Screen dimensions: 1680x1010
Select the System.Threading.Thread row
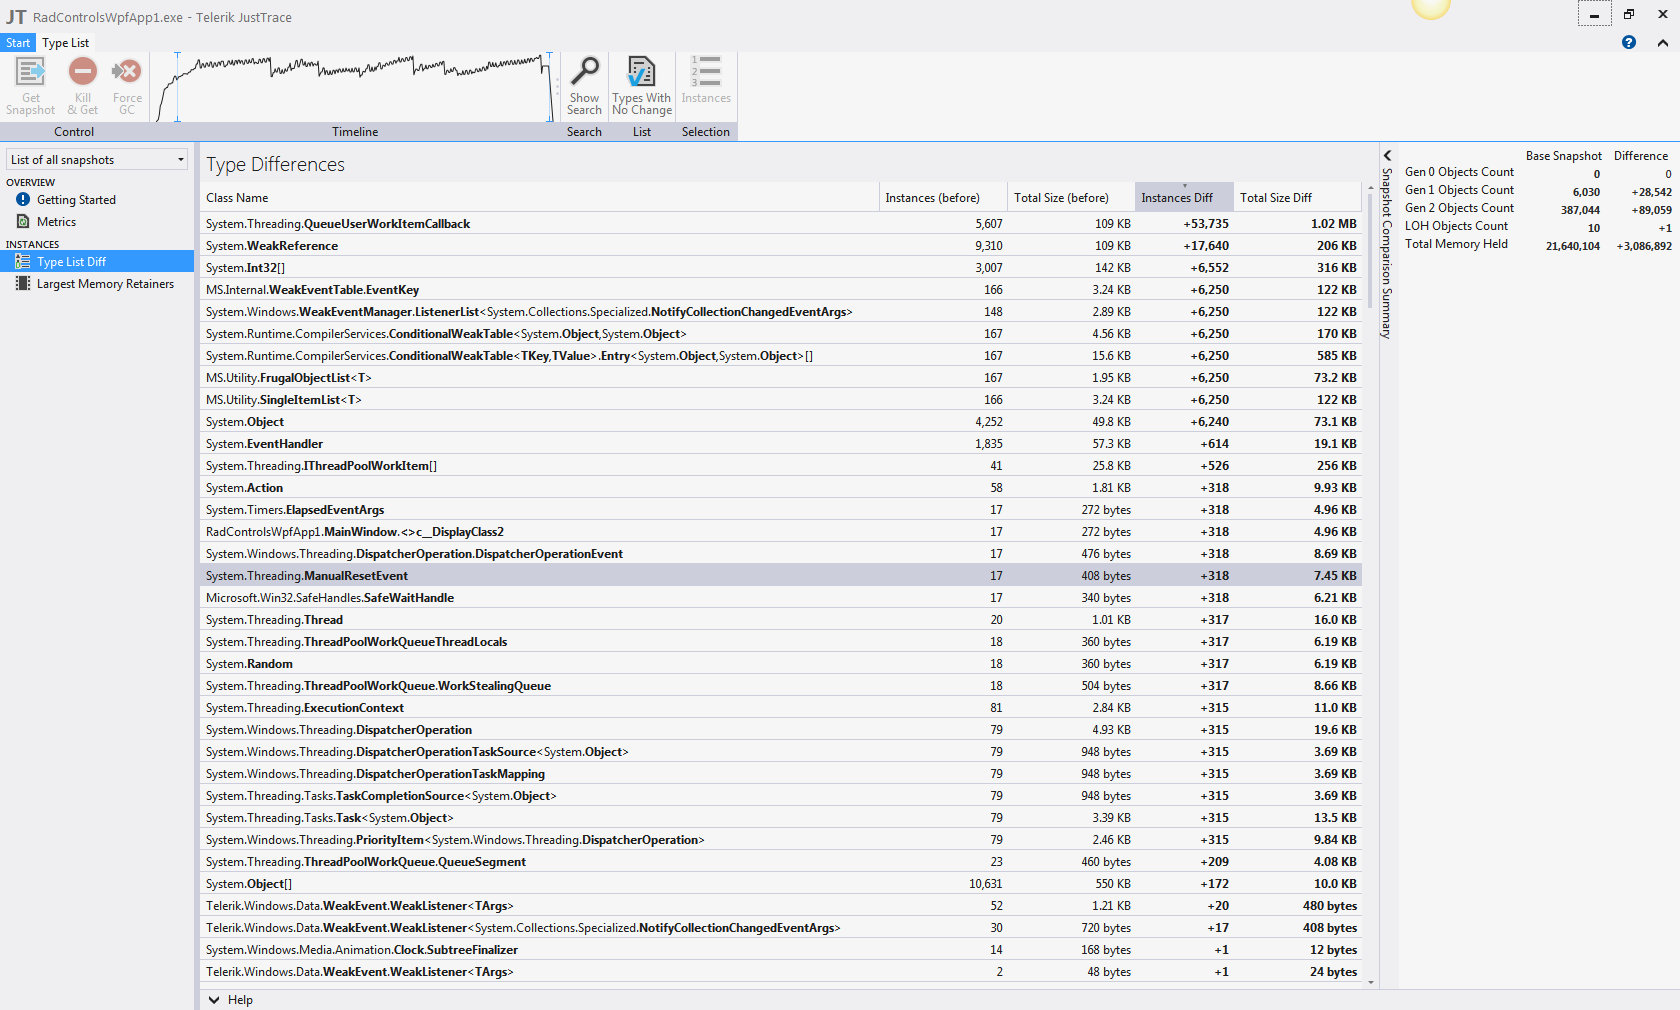pos(781,620)
